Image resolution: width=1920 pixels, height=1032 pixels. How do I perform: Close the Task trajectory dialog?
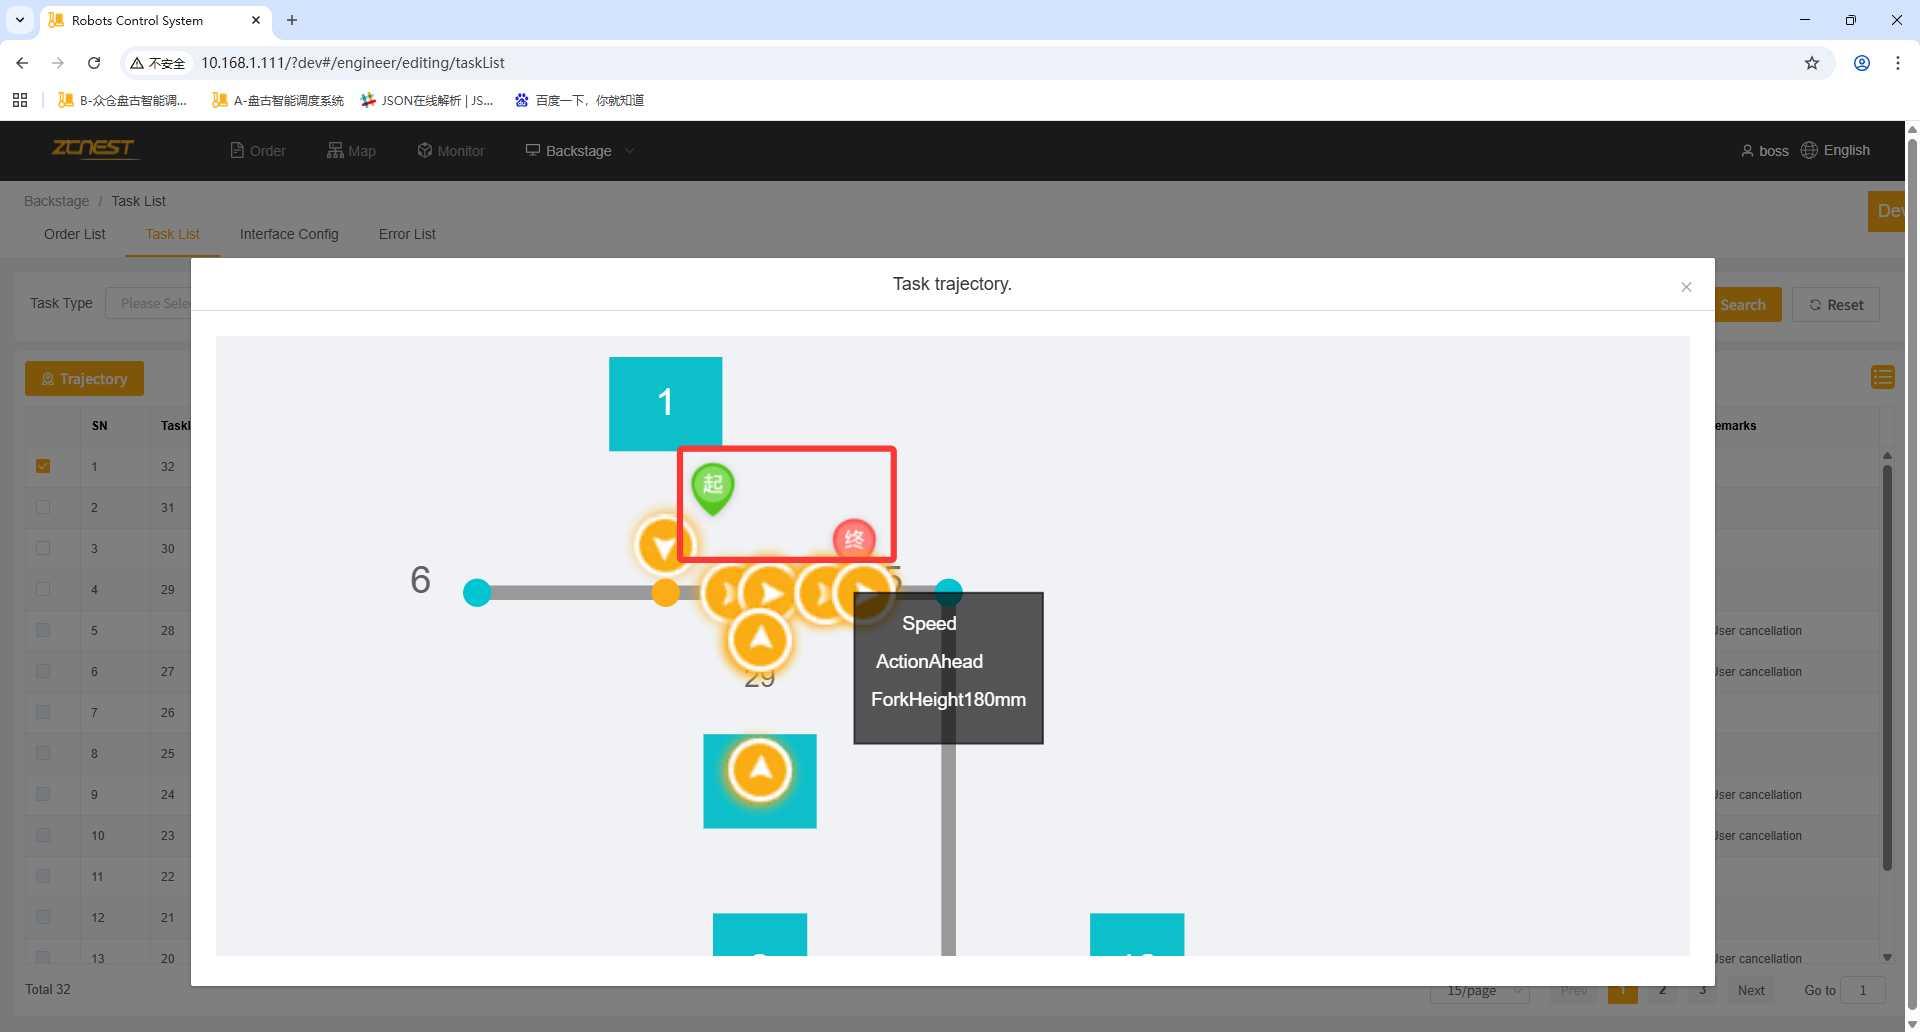(1686, 287)
